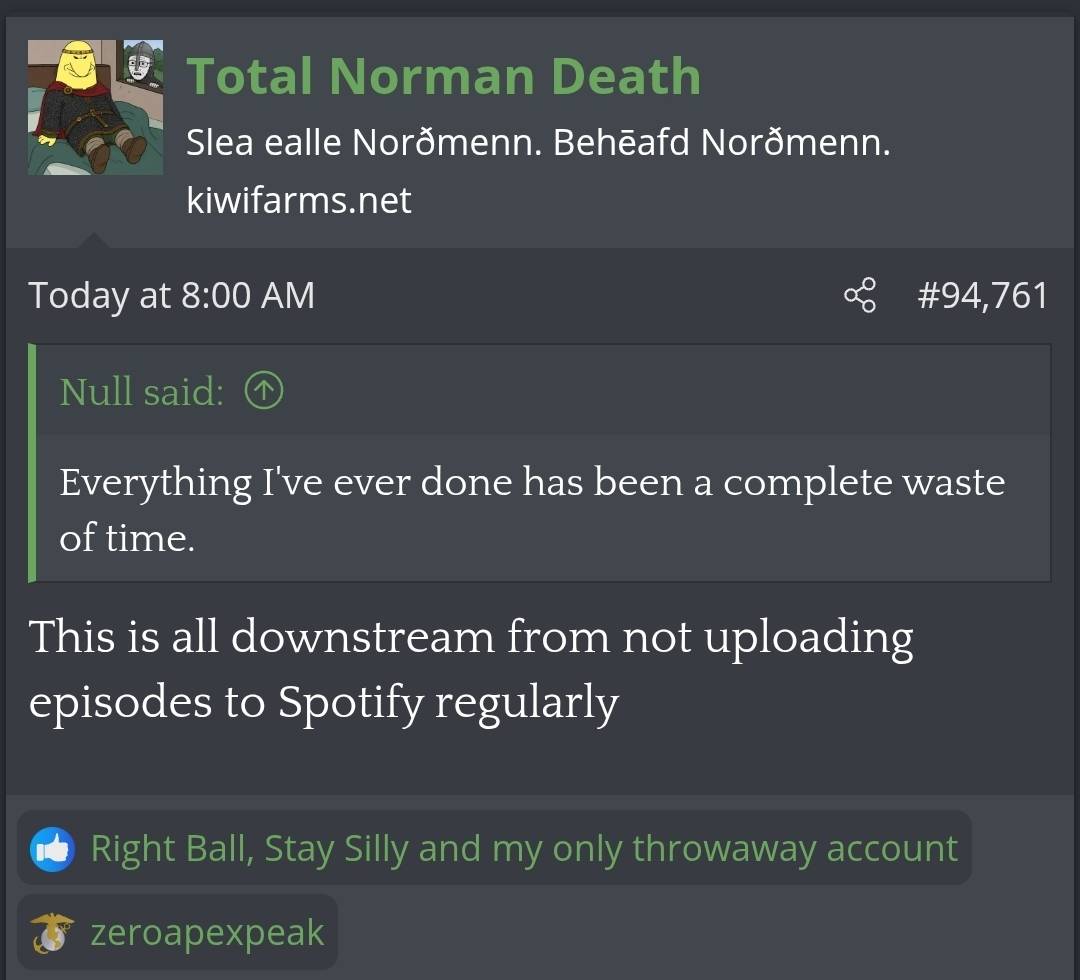Visit the kiwifarms.net link
The image size is (1080, 980).
(x=299, y=200)
